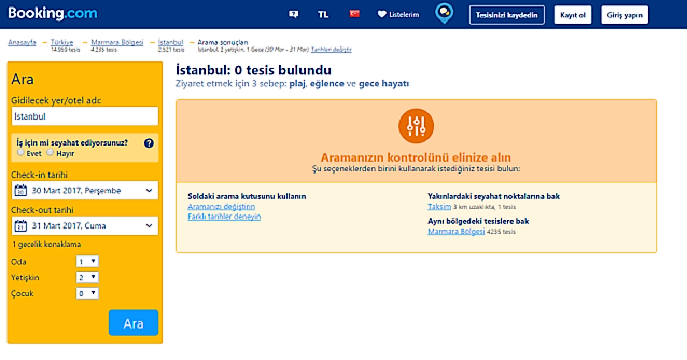Image resolution: width=687 pixels, height=360 pixels.
Task: Open the customer messages chat icon
Action: (294, 14)
